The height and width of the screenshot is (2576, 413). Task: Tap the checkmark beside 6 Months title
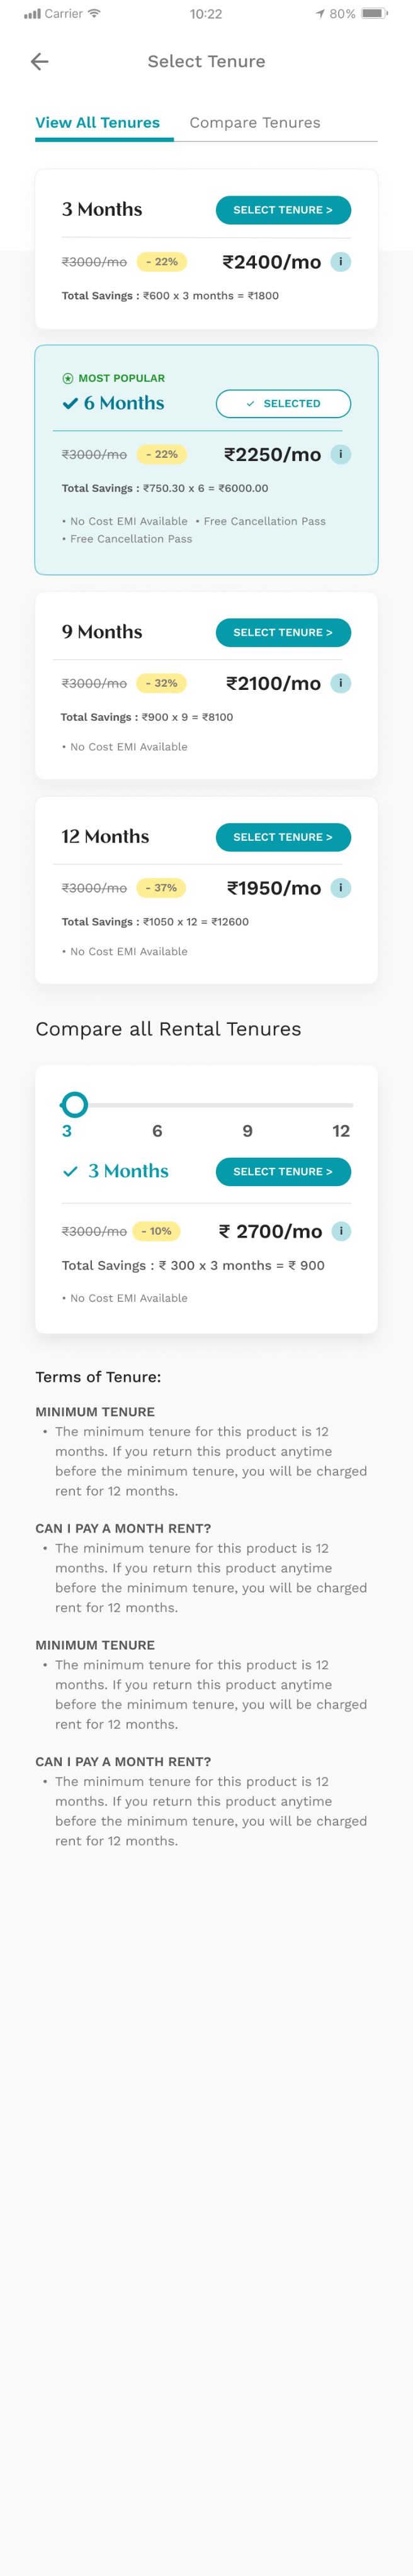70,404
